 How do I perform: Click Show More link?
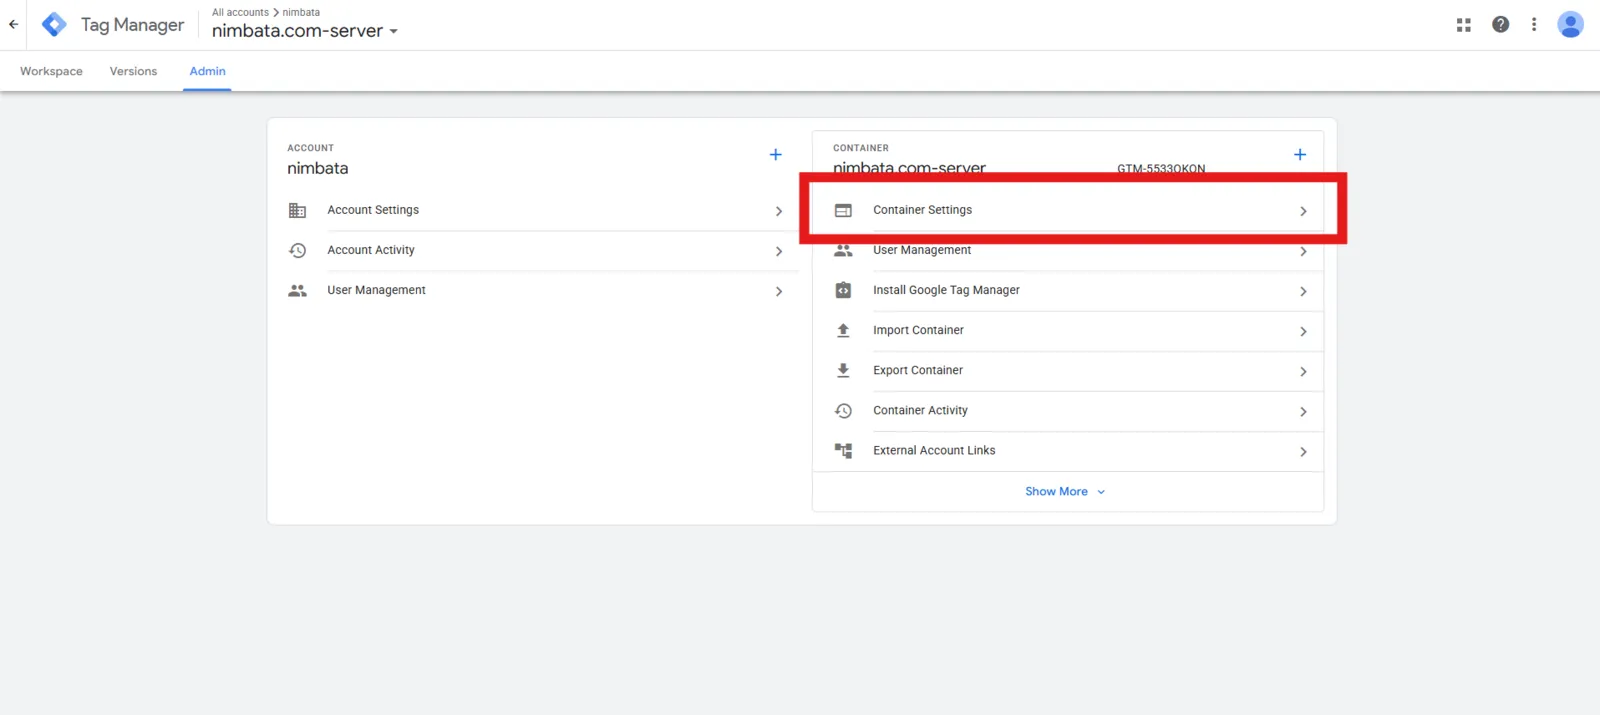(1065, 491)
